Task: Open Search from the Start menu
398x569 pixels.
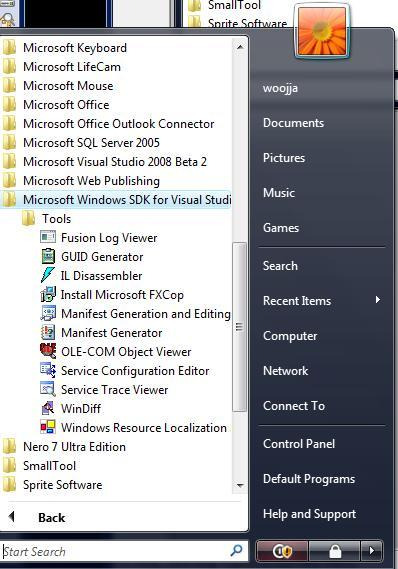Action: pyautogui.click(x=280, y=266)
